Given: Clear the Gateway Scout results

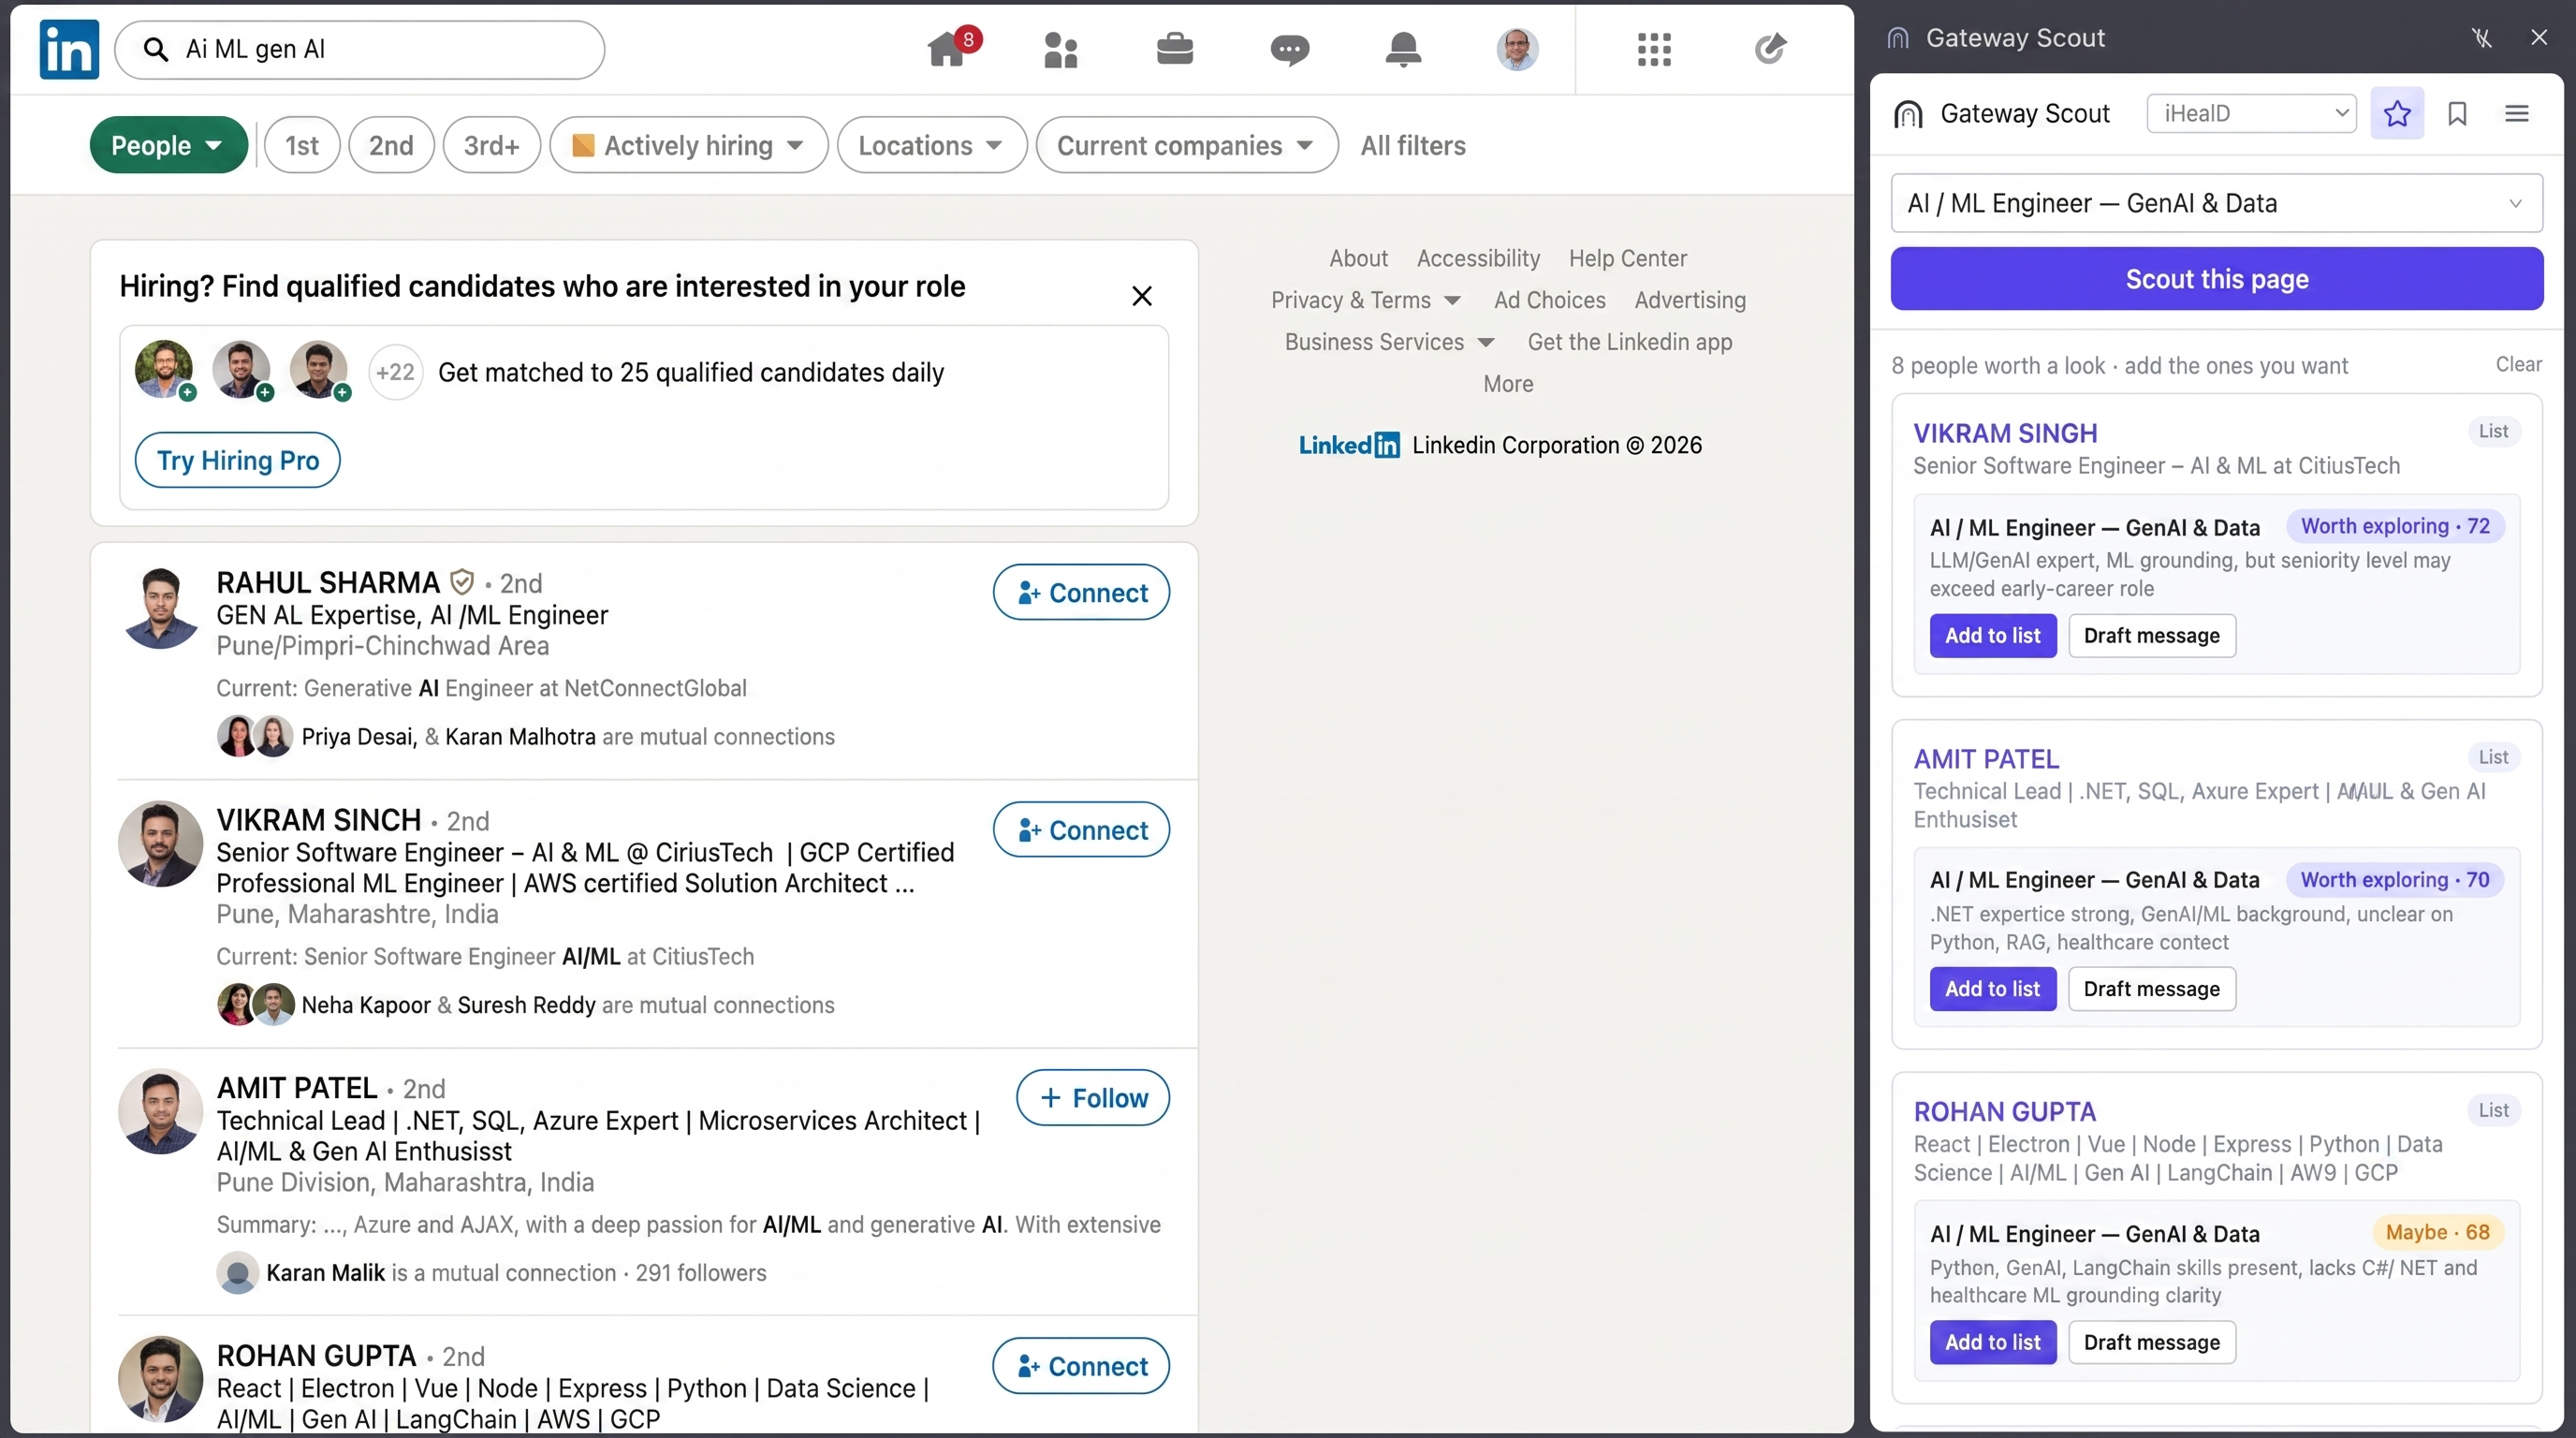Looking at the screenshot, I should [x=2518, y=364].
